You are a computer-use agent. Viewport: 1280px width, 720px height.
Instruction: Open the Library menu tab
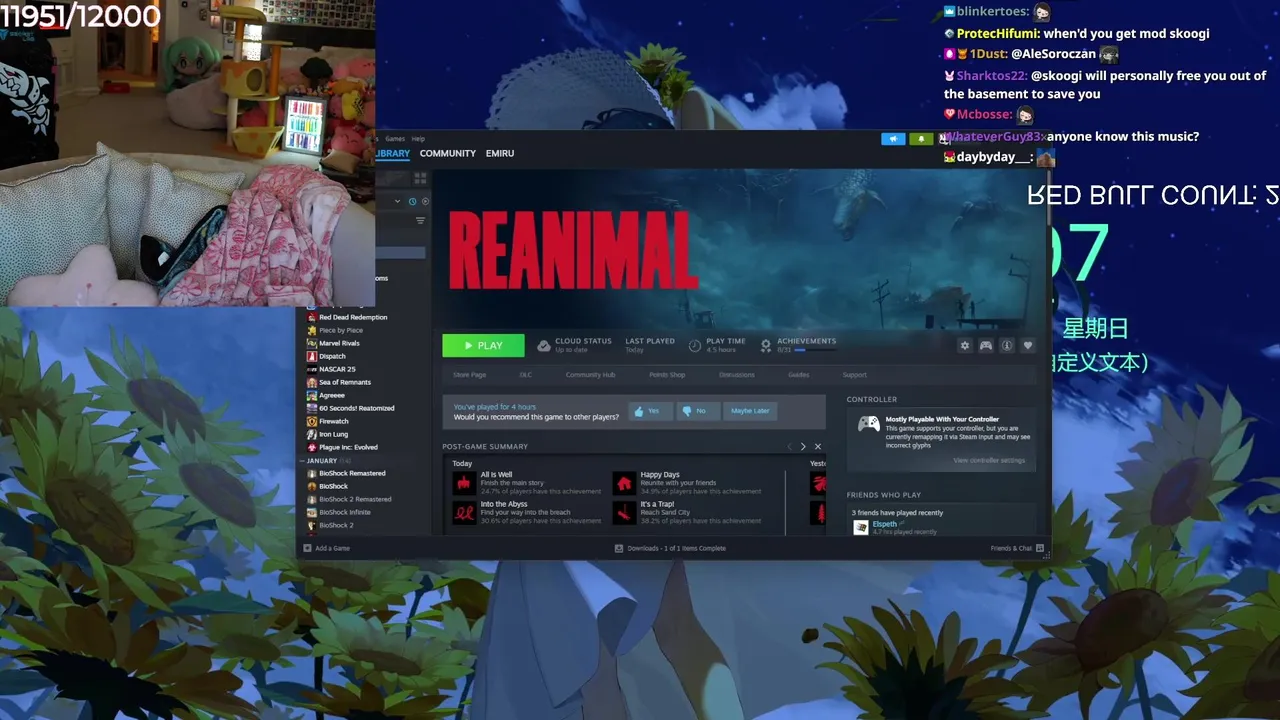point(393,153)
